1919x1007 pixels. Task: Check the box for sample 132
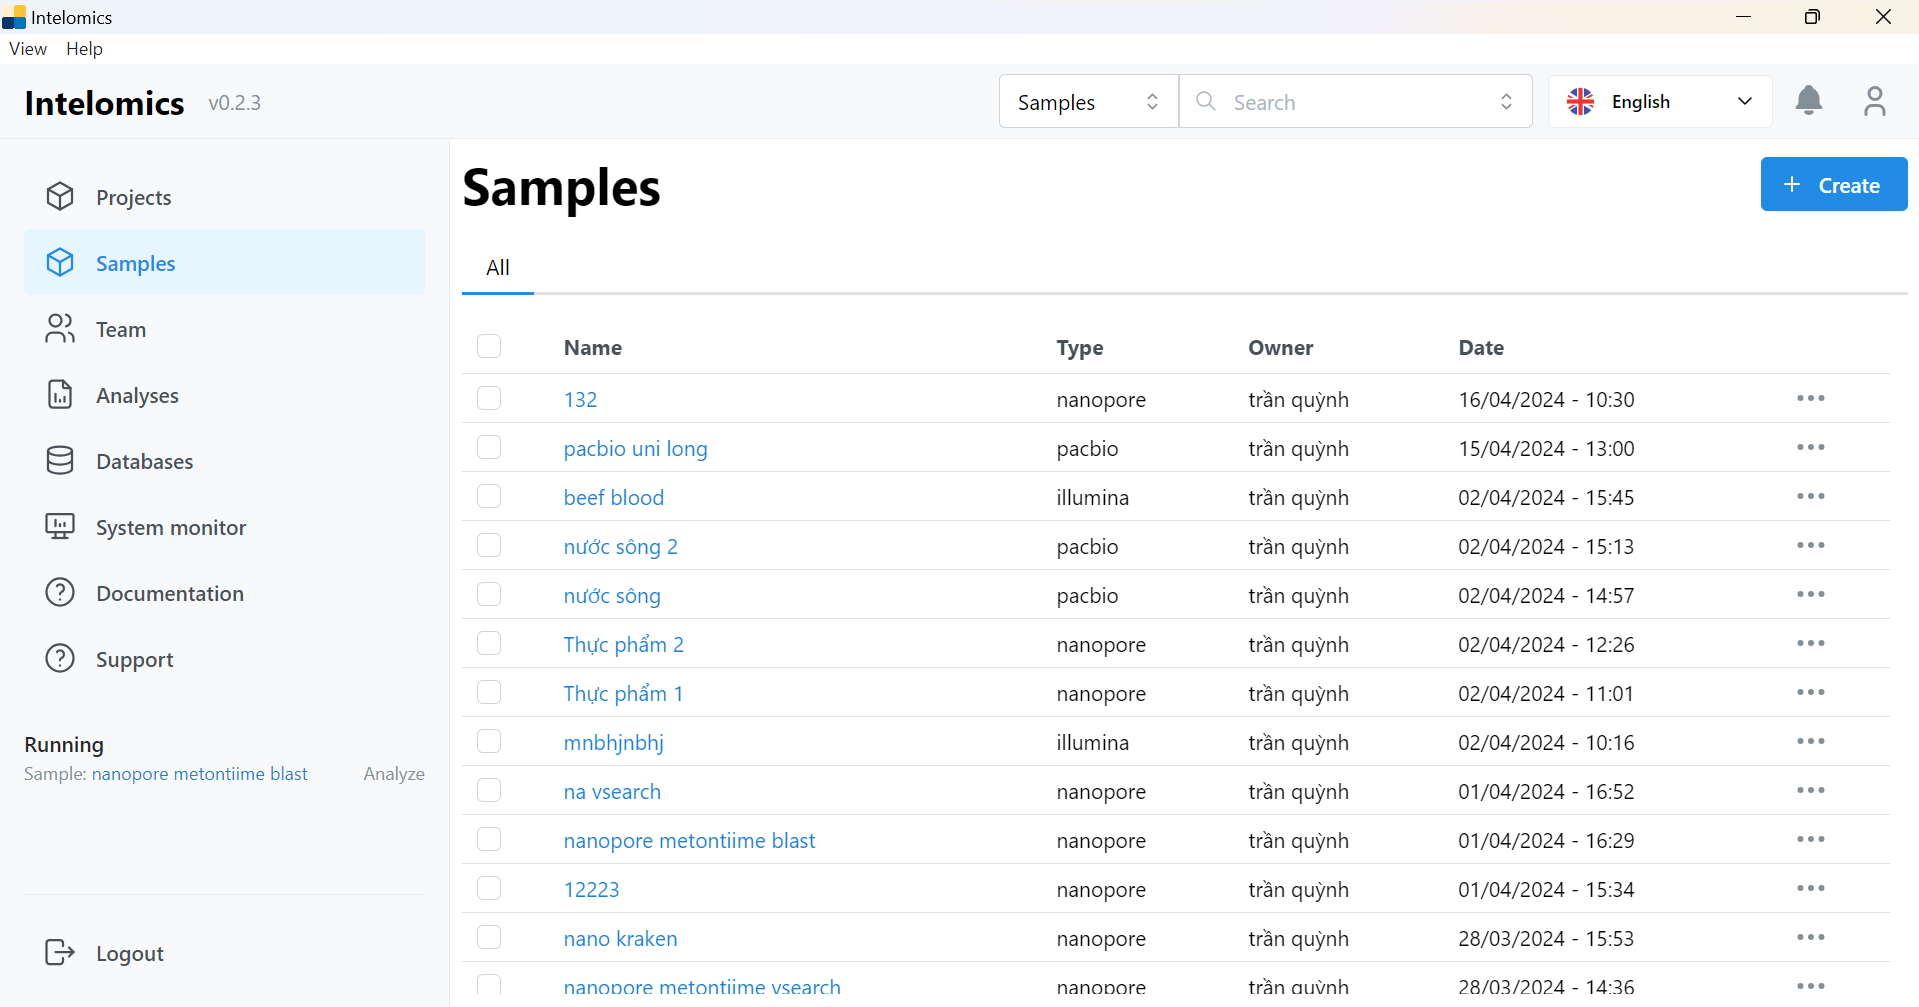pos(489,399)
